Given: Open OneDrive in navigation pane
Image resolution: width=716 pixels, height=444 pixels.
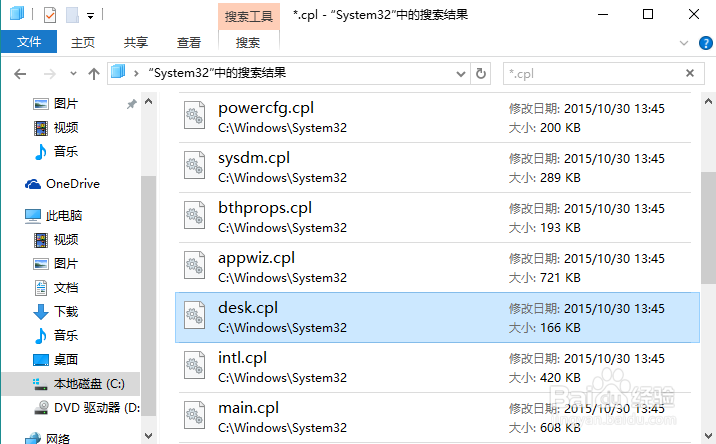Looking at the screenshot, I should coord(62,184).
